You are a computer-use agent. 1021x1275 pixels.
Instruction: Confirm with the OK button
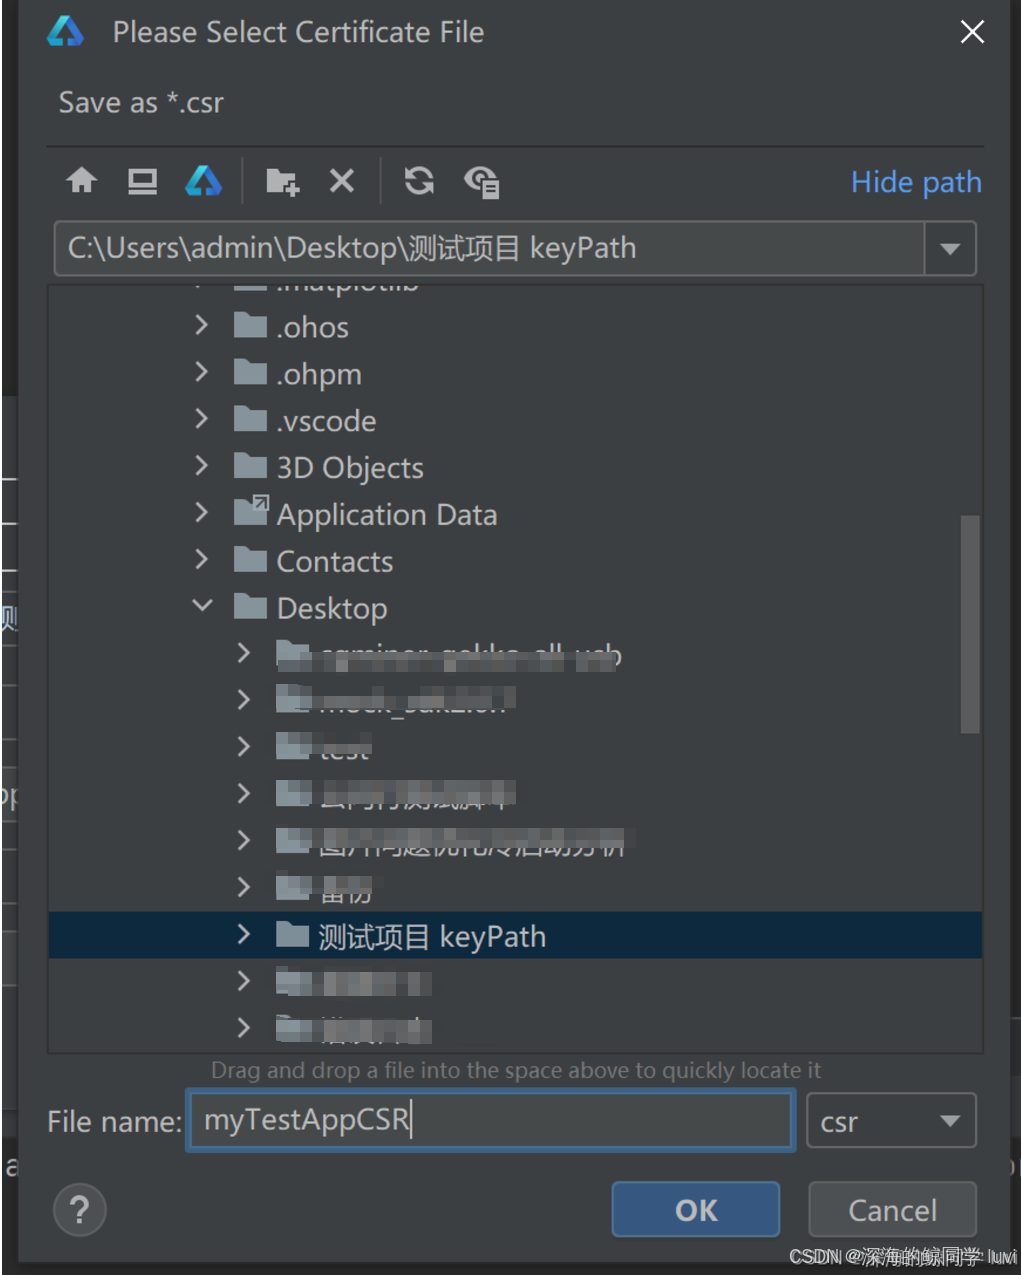coord(696,1210)
